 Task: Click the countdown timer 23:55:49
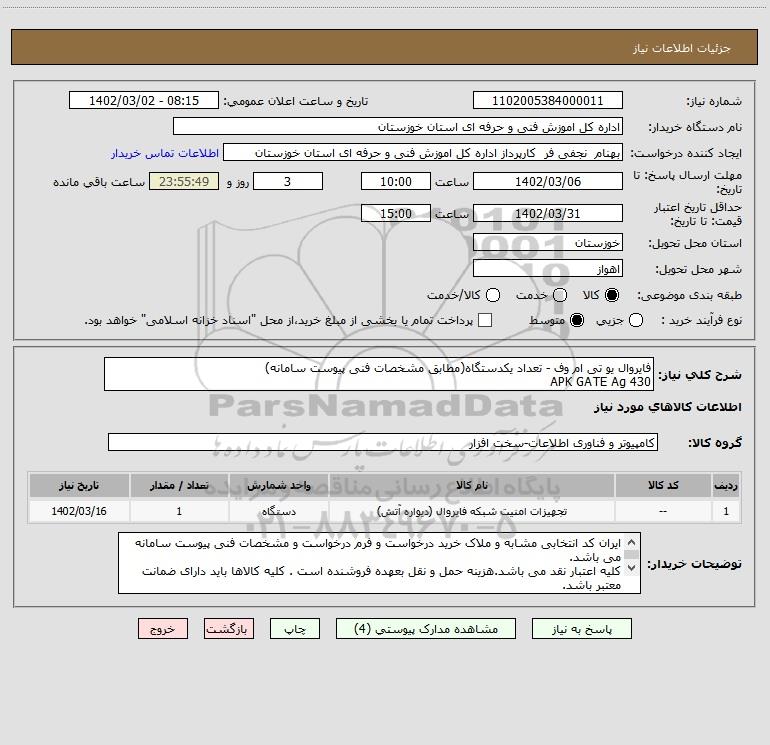(x=184, y=181)
